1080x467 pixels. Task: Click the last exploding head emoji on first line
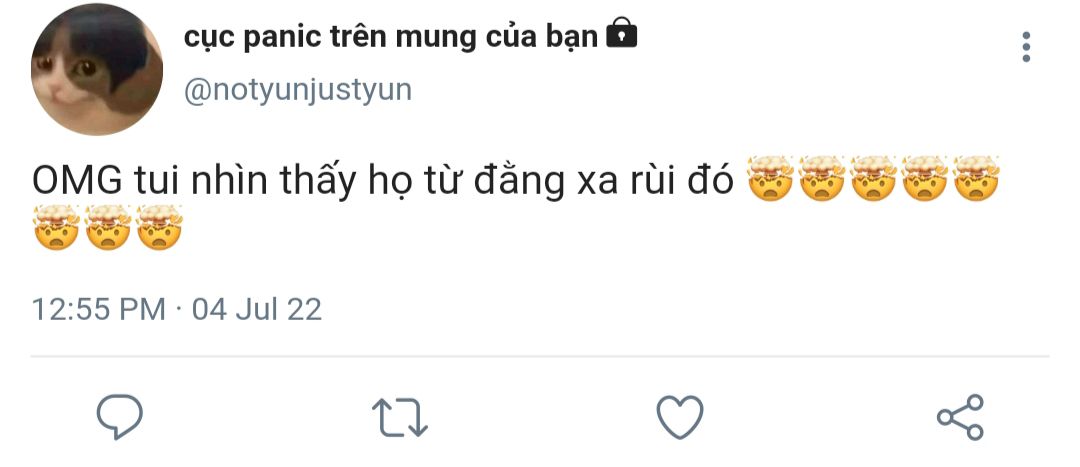tap(976, 178)
